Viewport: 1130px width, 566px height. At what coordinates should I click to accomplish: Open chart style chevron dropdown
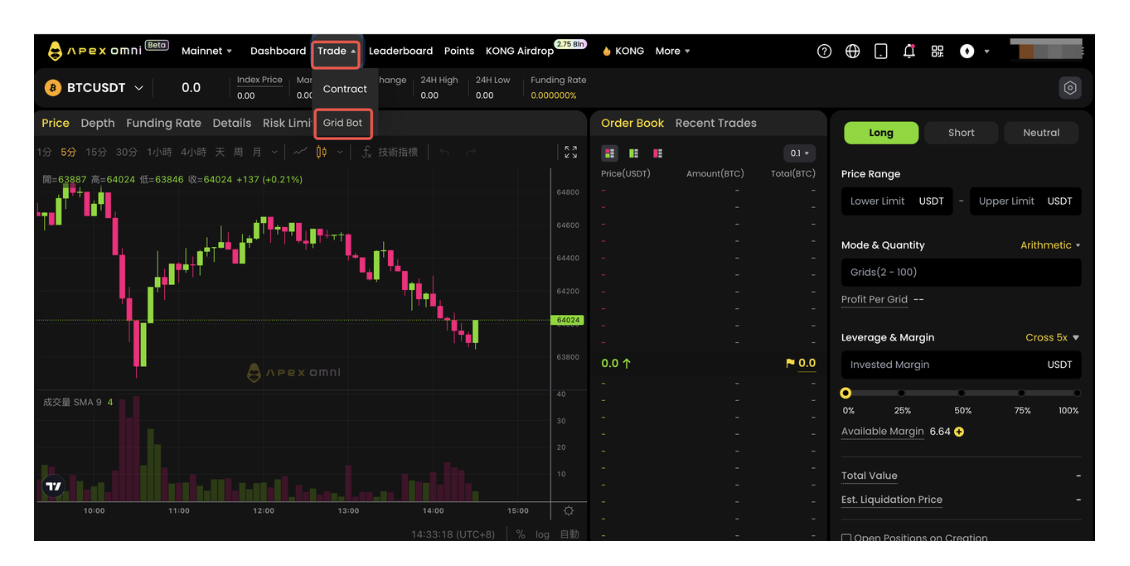340,152
